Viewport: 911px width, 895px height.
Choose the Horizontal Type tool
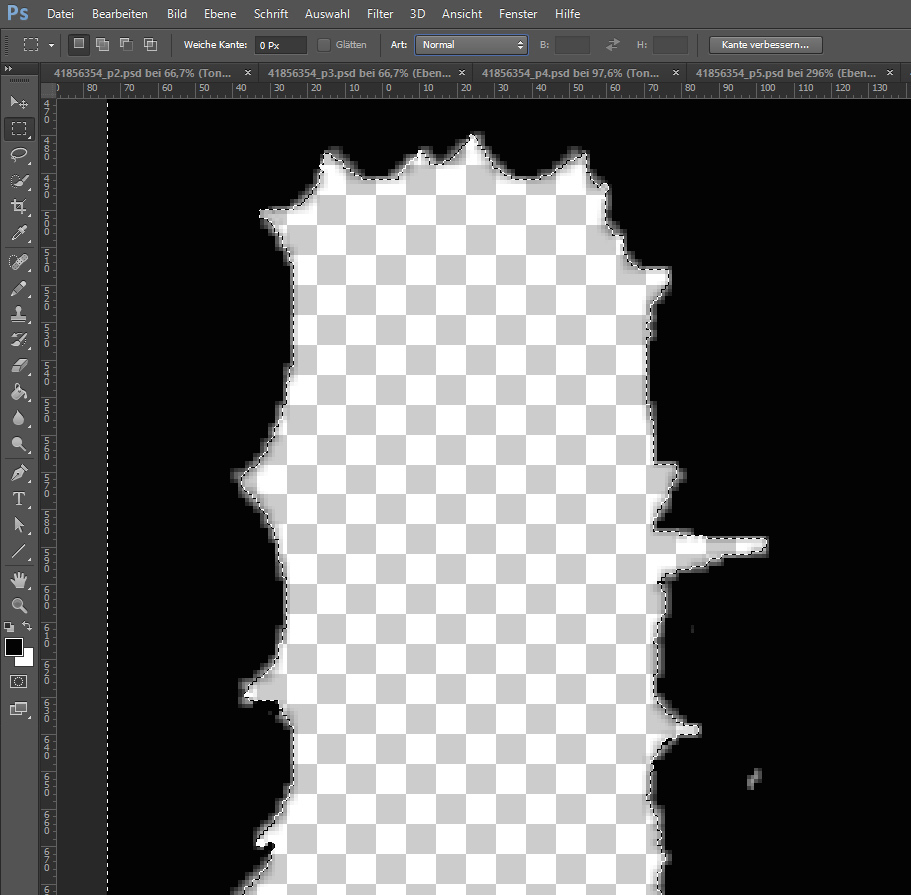pos(20,499)
